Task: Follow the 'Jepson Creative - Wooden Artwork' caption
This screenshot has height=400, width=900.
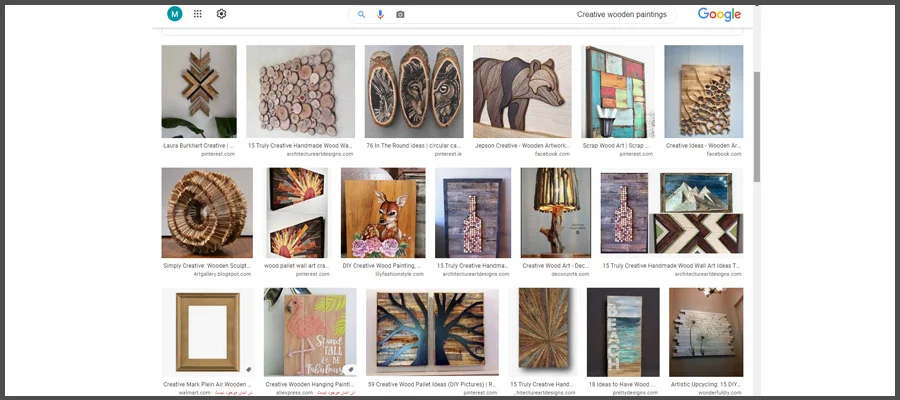Action: coord(522,146)
